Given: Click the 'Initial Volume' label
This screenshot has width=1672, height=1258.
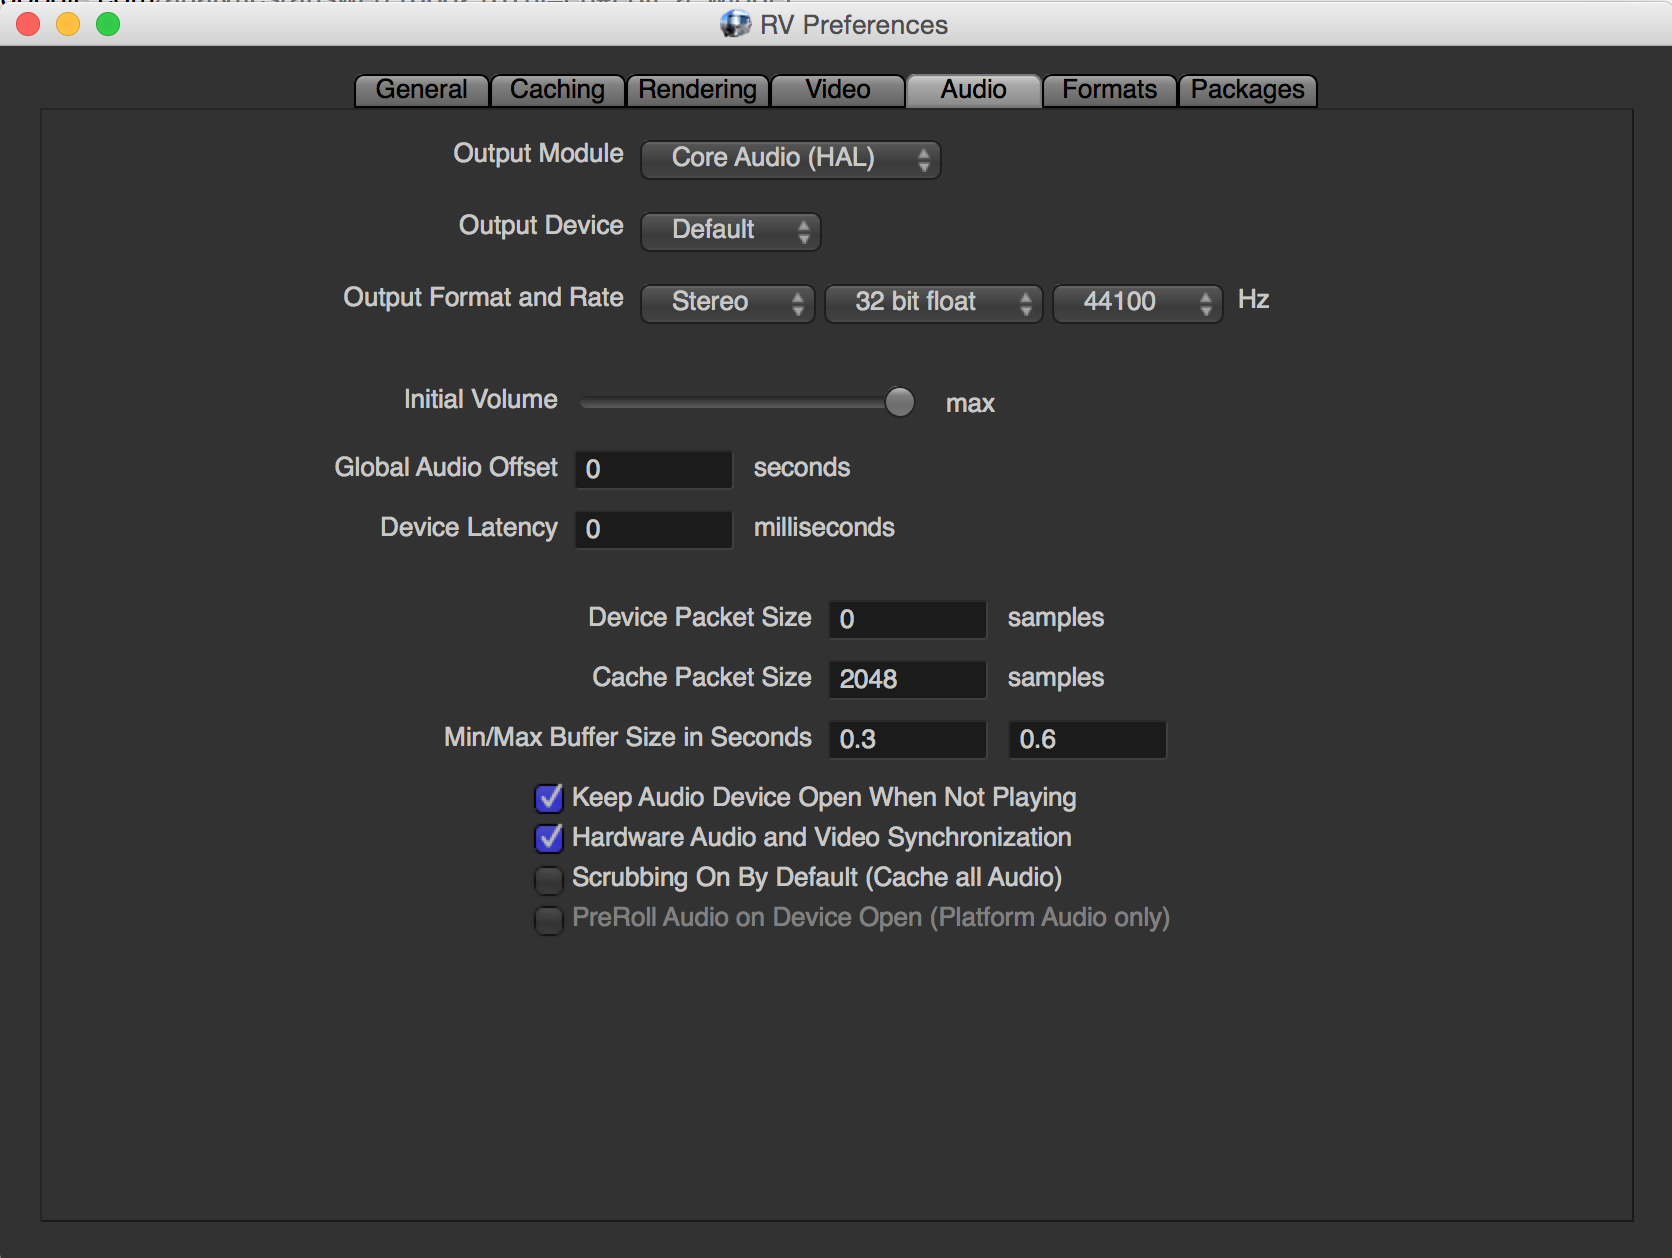Looking at the screenshot, I should 481,399.
